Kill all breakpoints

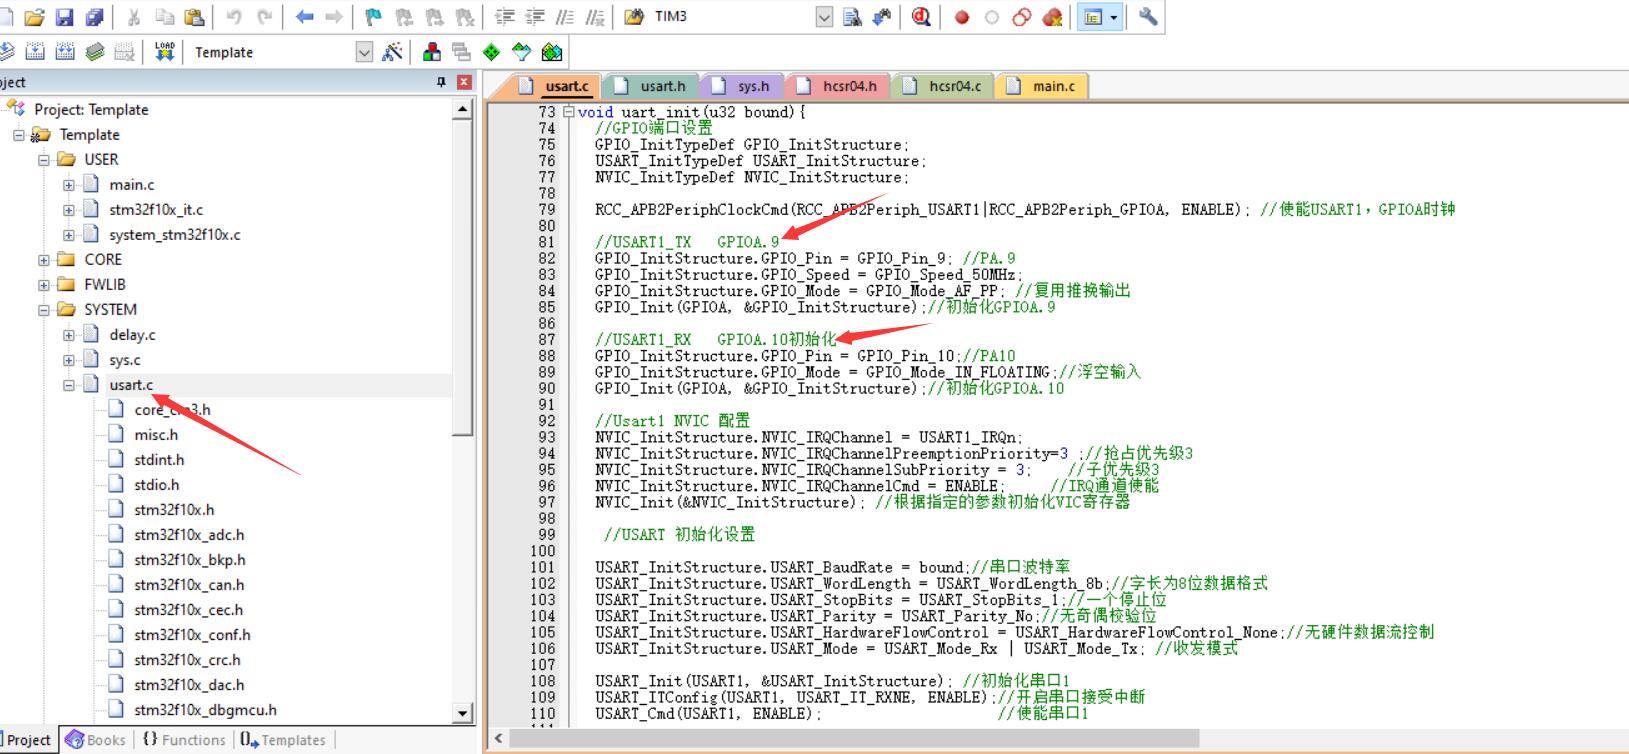1052,17
